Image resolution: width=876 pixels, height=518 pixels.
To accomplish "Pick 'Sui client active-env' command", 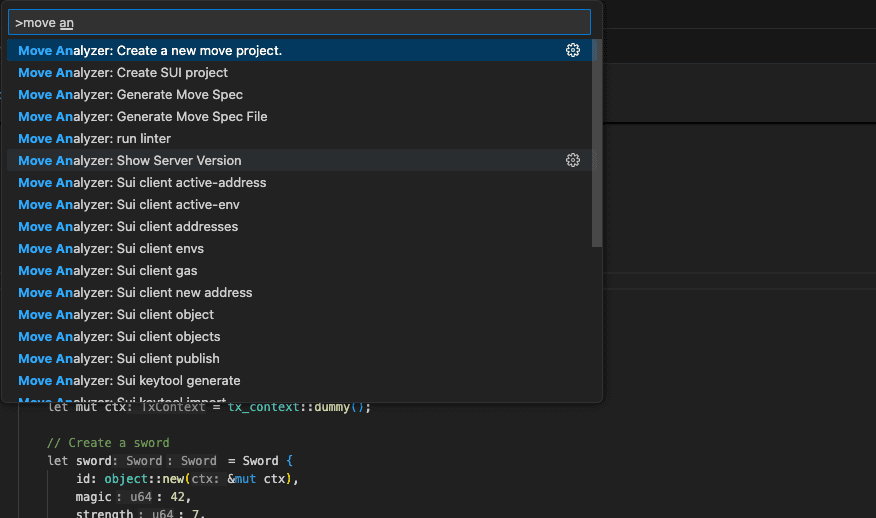I will coord(299,205).
